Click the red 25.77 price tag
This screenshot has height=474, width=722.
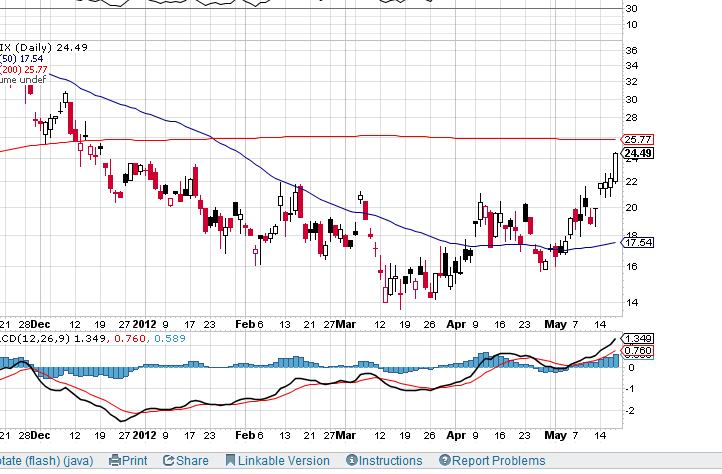(x=637, y=139)
